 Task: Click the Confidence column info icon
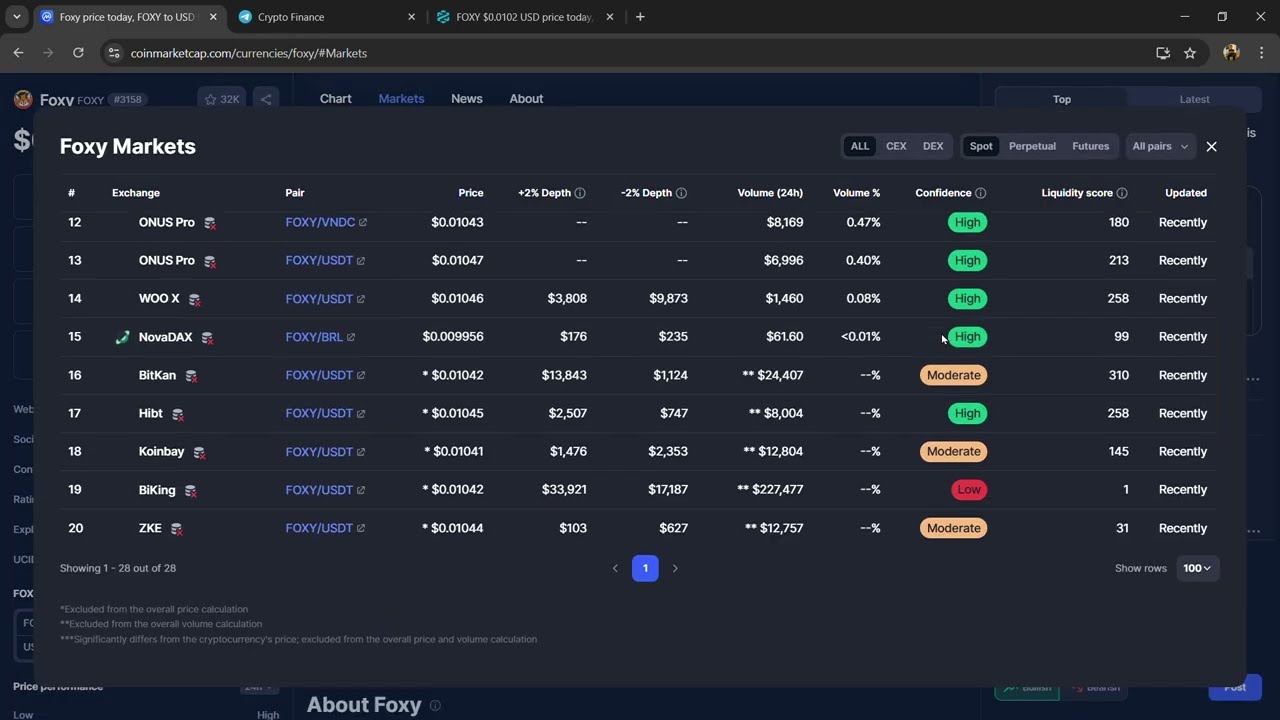pos(980,193)
